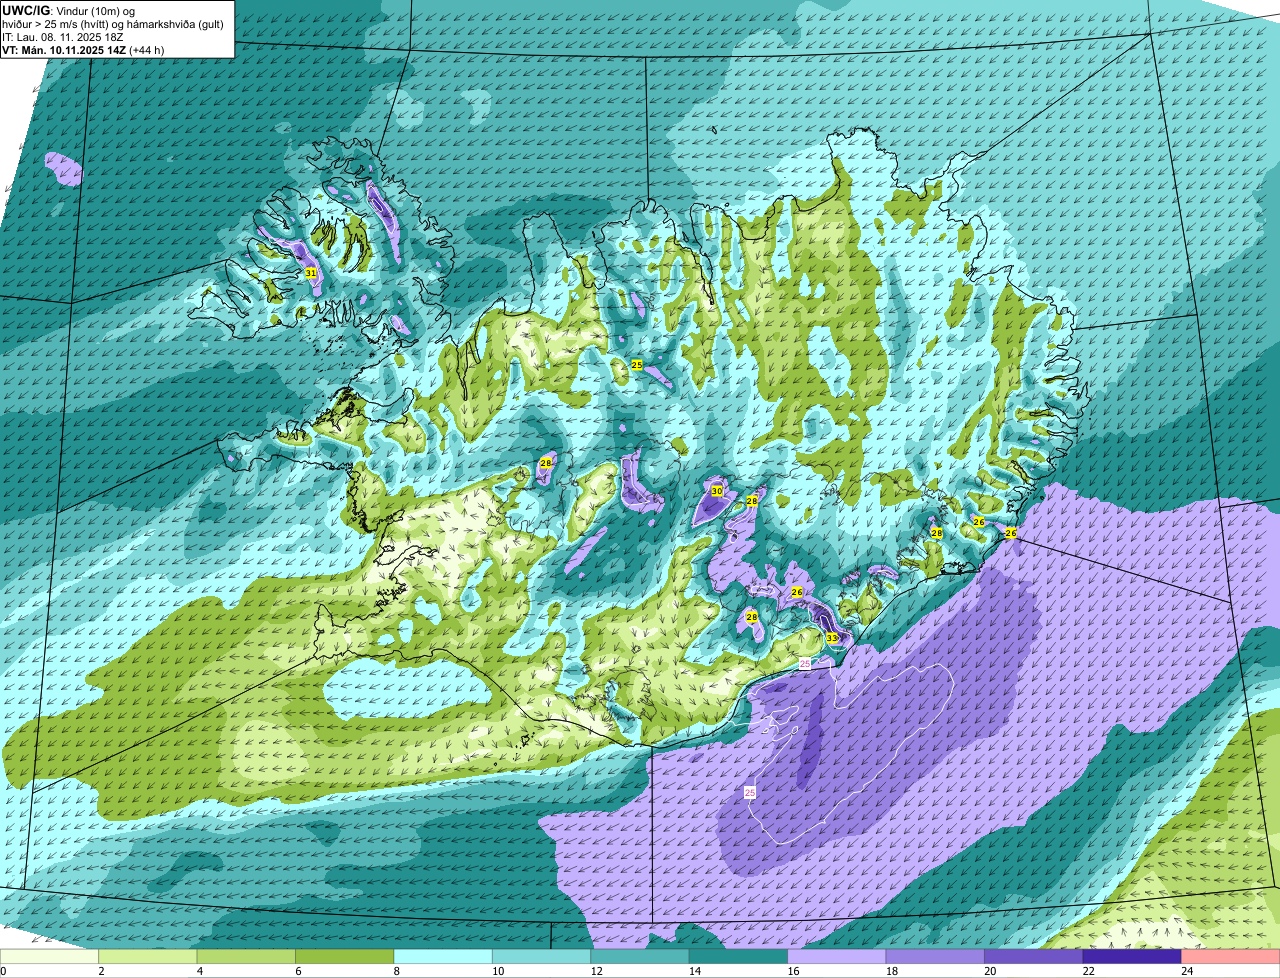Image resolution: width=1280 pixels, height=978 pixels.
Task: Click the 8–10 m/s light cyan legend segment
Action: [x=443, y=957]
